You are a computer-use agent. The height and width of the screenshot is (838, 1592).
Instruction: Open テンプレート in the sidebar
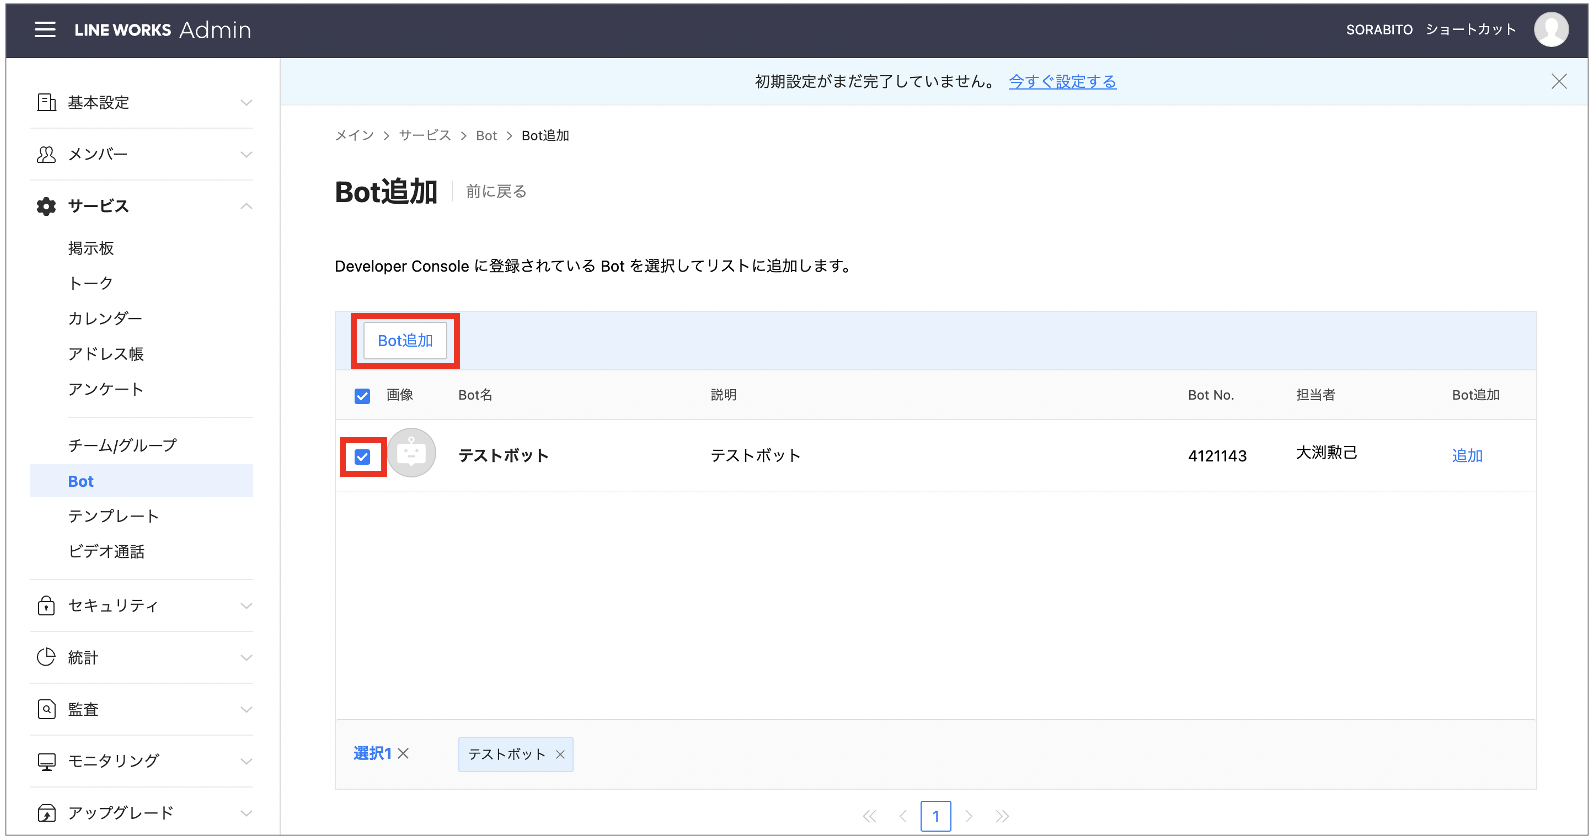pos(113,516)
